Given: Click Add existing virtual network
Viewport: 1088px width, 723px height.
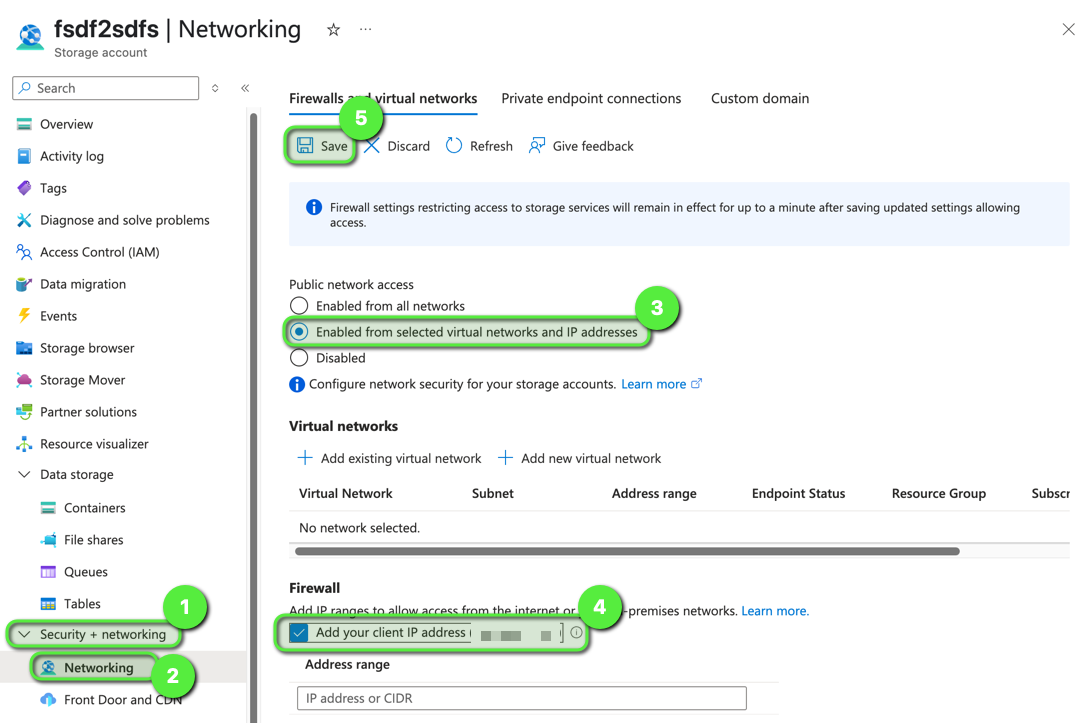Looking at the screenshot, I should pos(390,459).
